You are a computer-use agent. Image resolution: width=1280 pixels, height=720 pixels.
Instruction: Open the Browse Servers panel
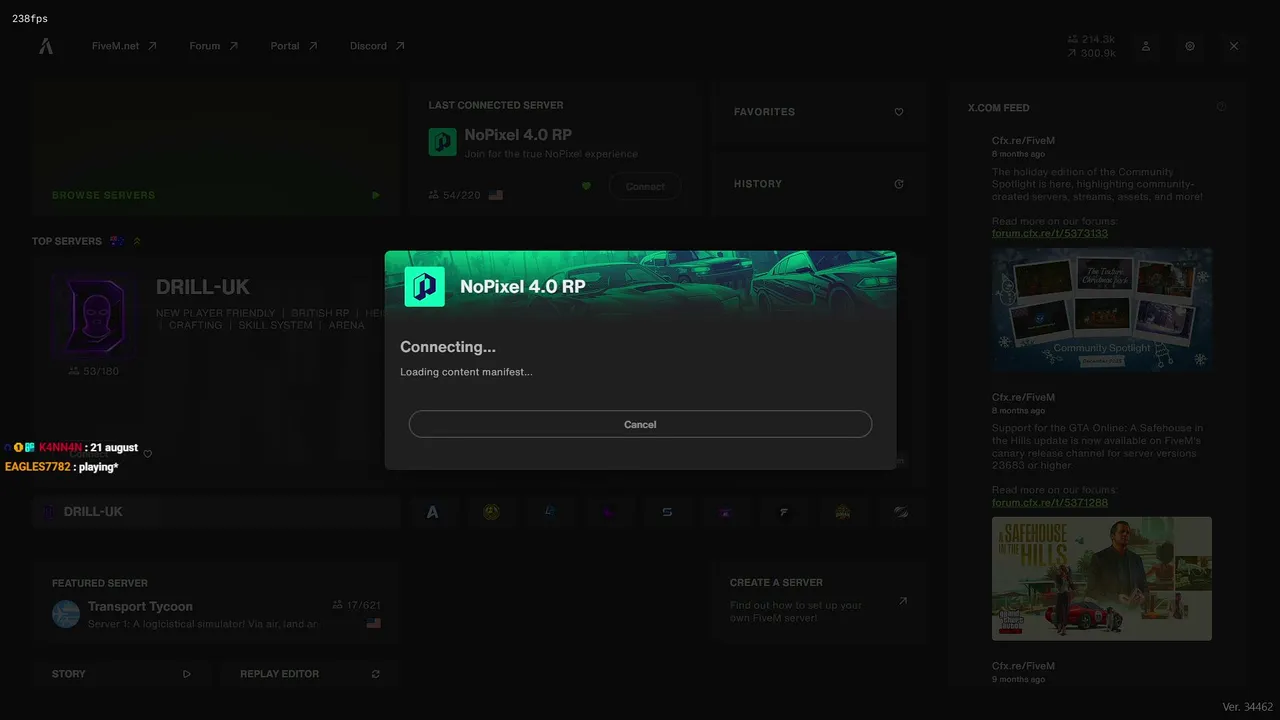pyautogui.click(x=216, y=149)
